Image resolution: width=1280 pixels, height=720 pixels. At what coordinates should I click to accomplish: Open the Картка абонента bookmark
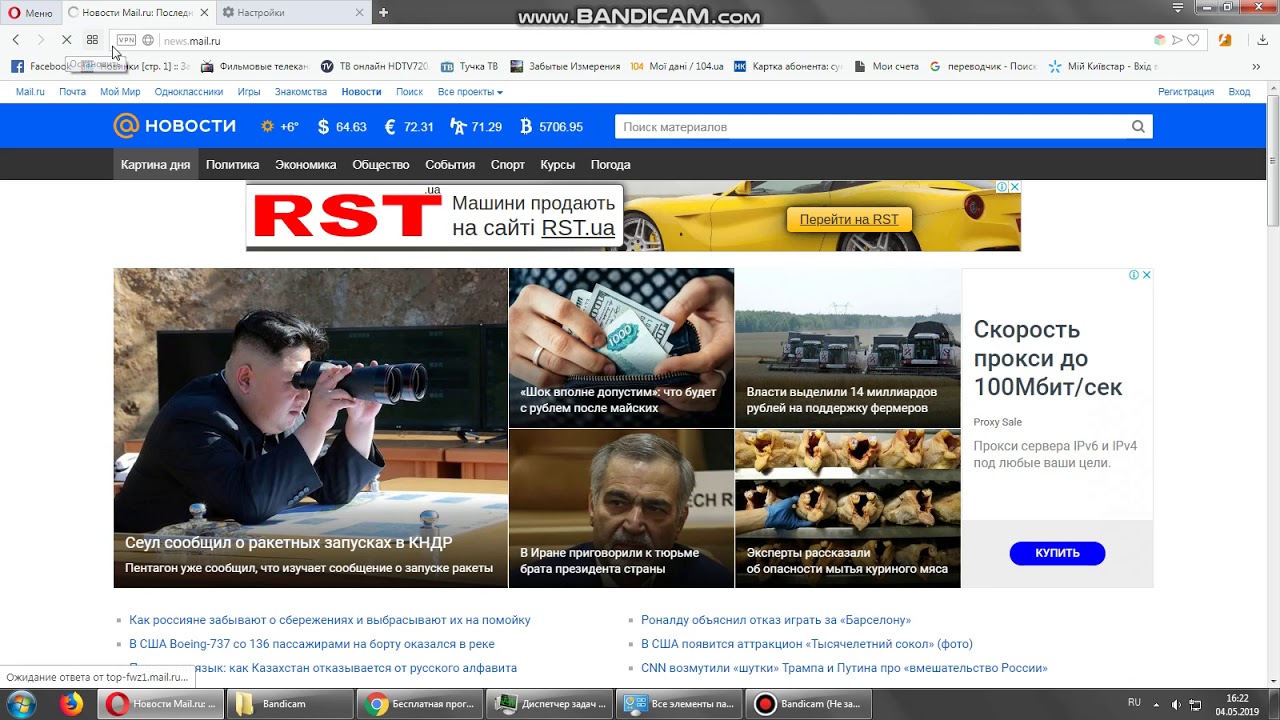(x=788, y=67)
